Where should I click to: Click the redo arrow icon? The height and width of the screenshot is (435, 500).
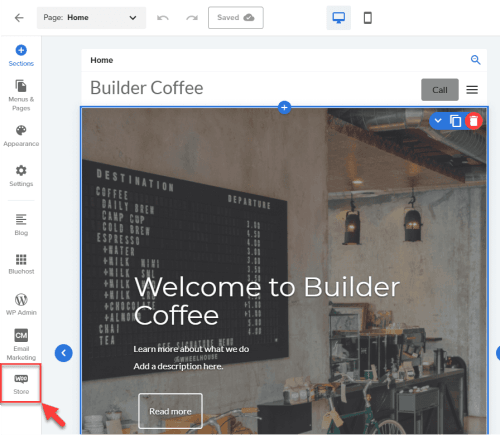point(192,18)
